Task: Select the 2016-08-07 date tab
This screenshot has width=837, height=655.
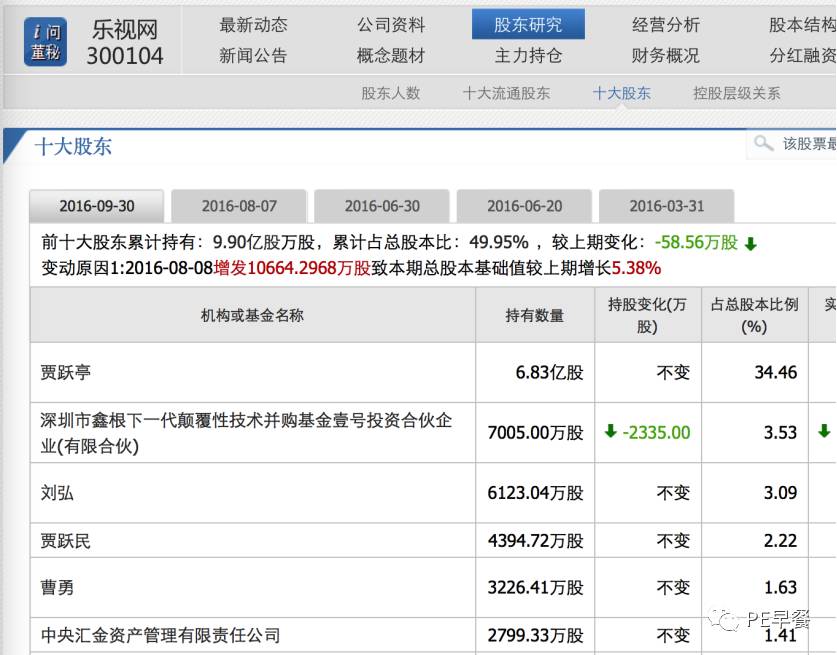Action: tap(239, 206)
